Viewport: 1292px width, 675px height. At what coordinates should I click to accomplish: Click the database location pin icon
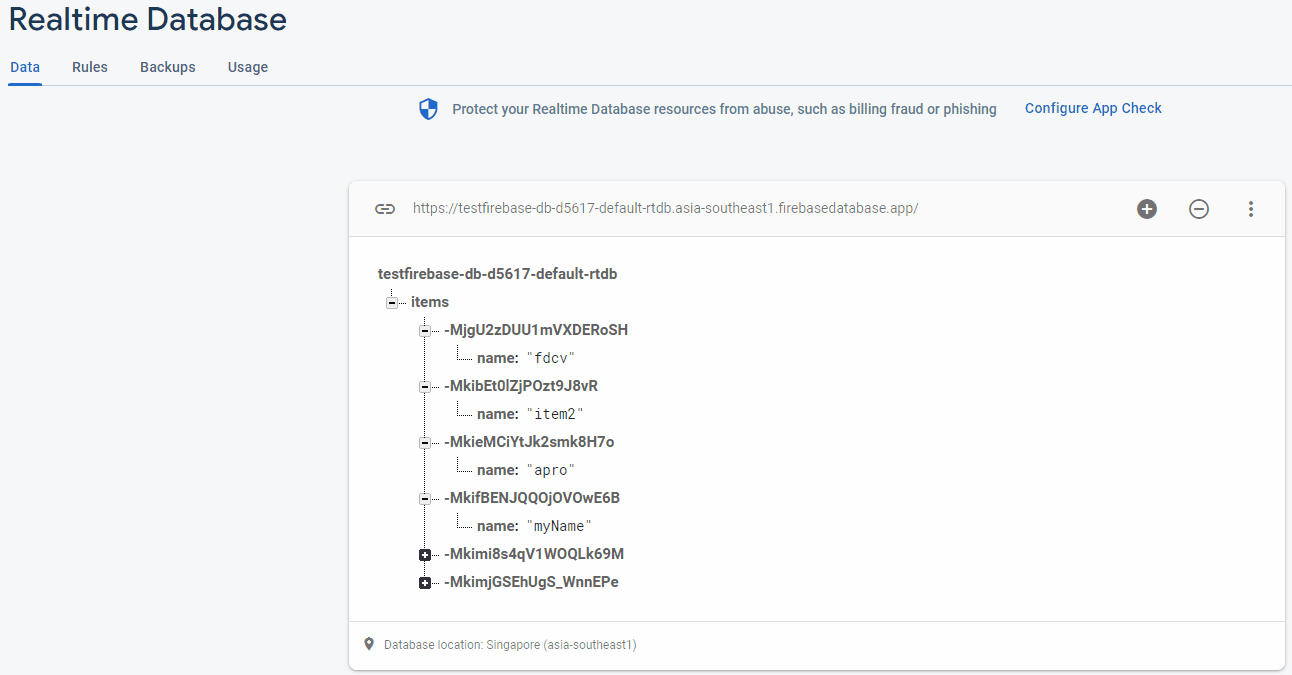pos(368,644)
